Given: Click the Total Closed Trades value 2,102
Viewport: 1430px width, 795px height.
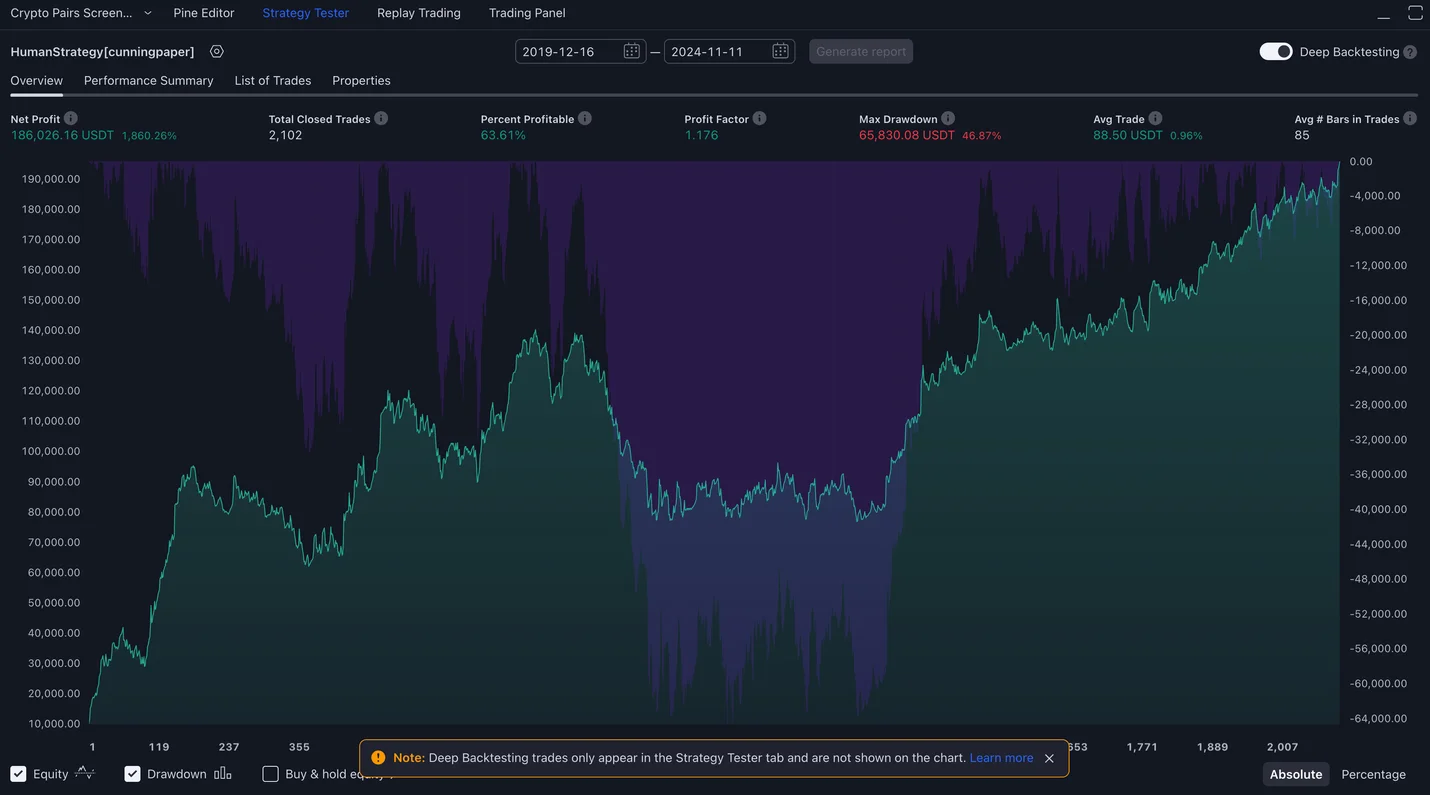Looking at the screenshot, I should [x=285, y=135].
